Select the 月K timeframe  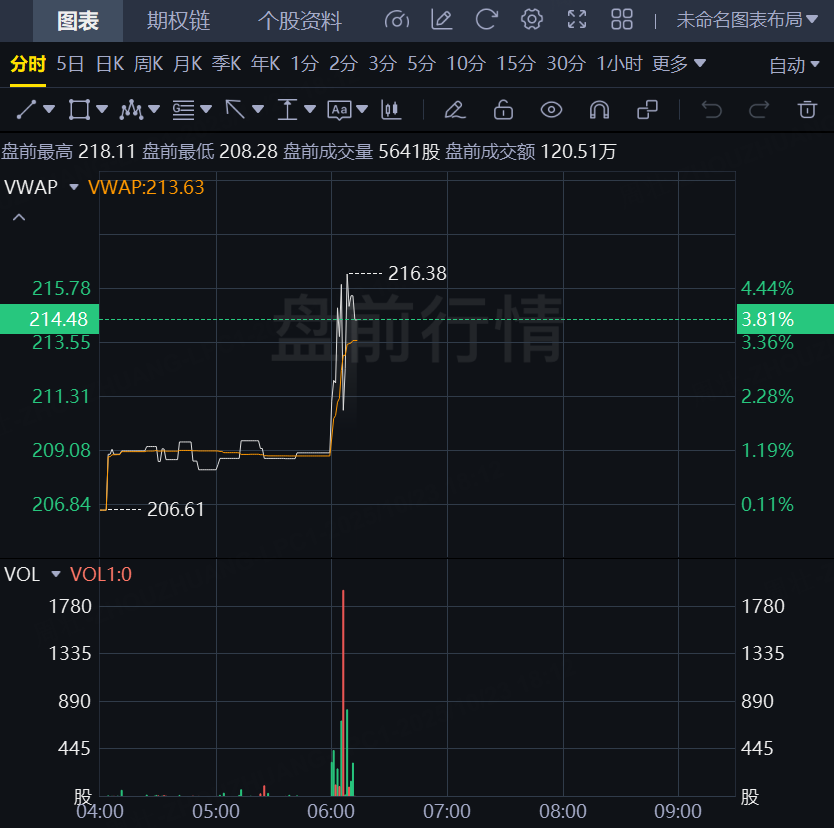(x=187, y=64)
